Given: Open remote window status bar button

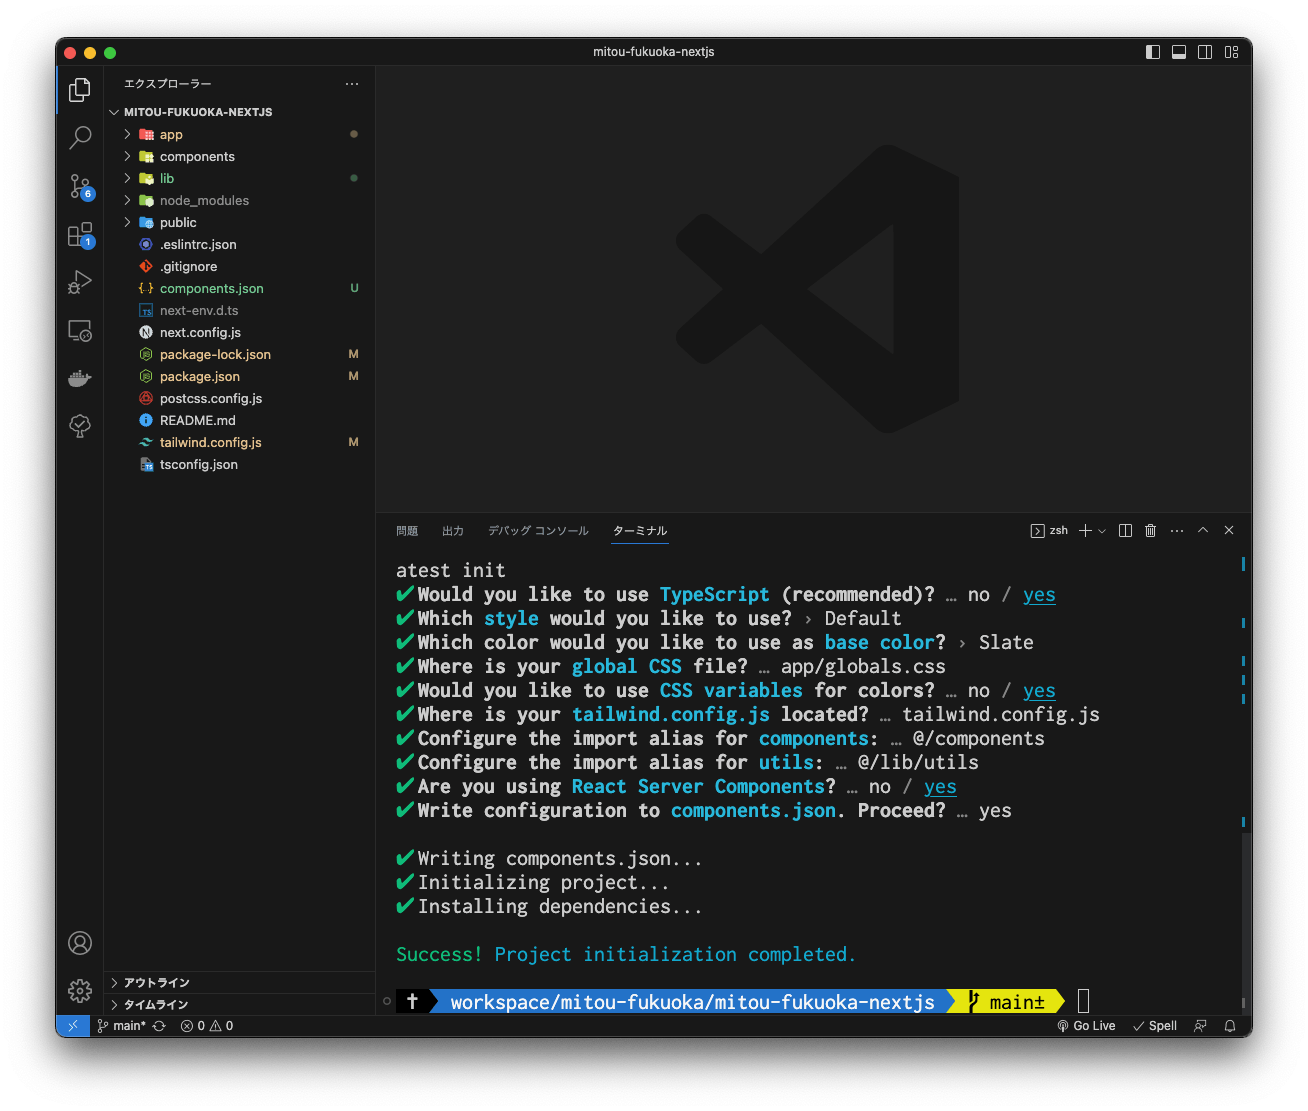Looking at the screenshot, I should pos(73,1026).
